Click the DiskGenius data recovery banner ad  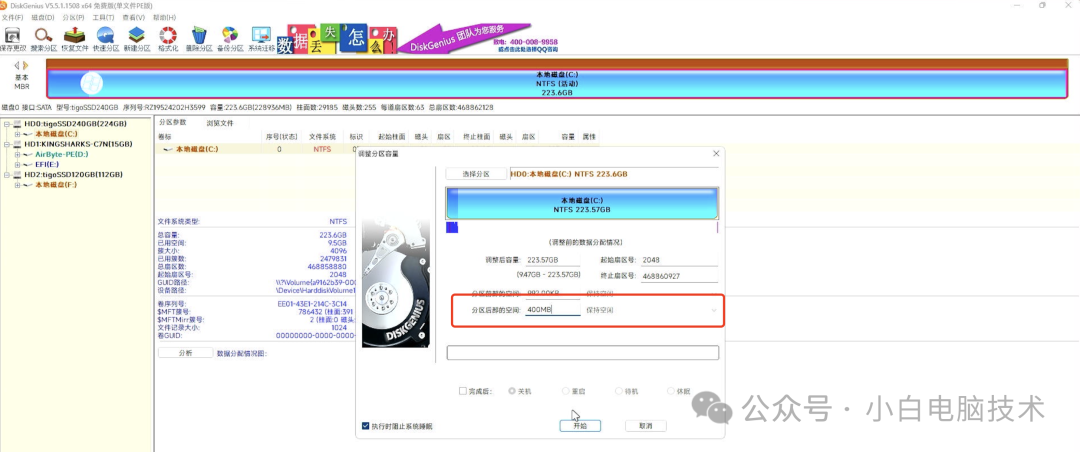click(417, 39)
